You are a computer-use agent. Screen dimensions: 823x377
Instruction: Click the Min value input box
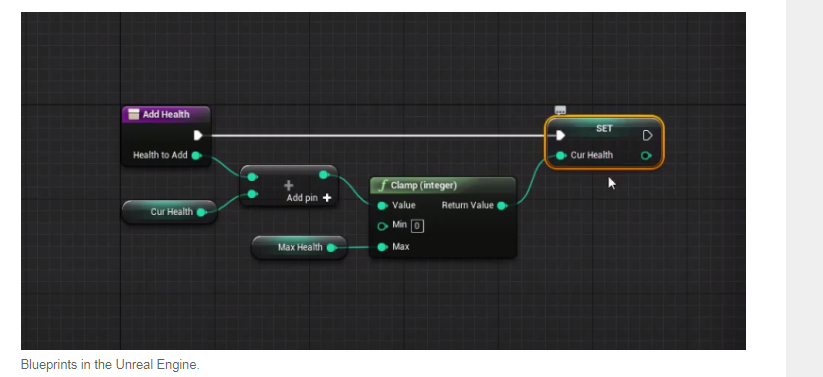(417, 226)
